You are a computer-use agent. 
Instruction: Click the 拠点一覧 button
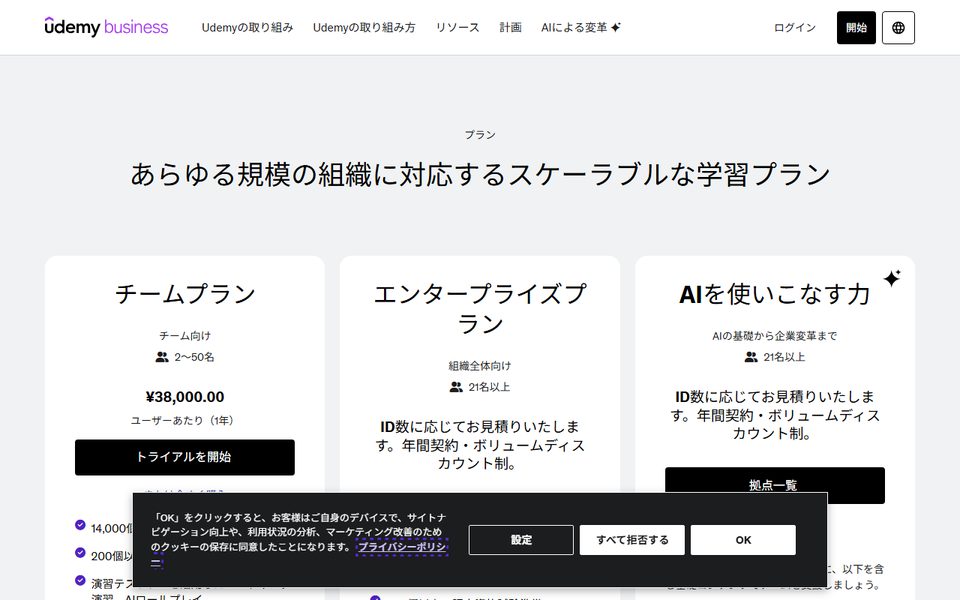pyautogui.click(x=774, y=485)
